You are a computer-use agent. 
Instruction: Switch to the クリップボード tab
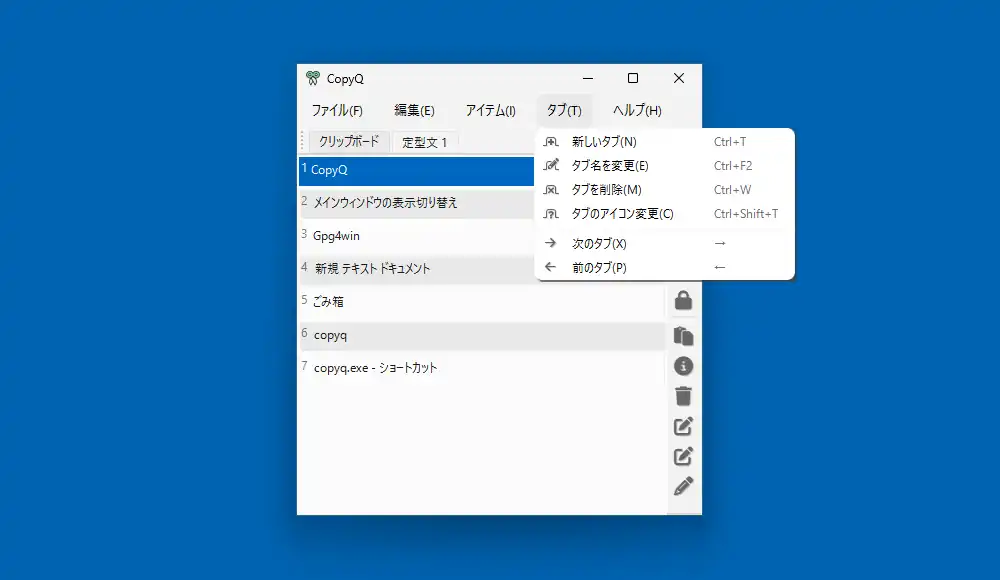pos(348,141)
